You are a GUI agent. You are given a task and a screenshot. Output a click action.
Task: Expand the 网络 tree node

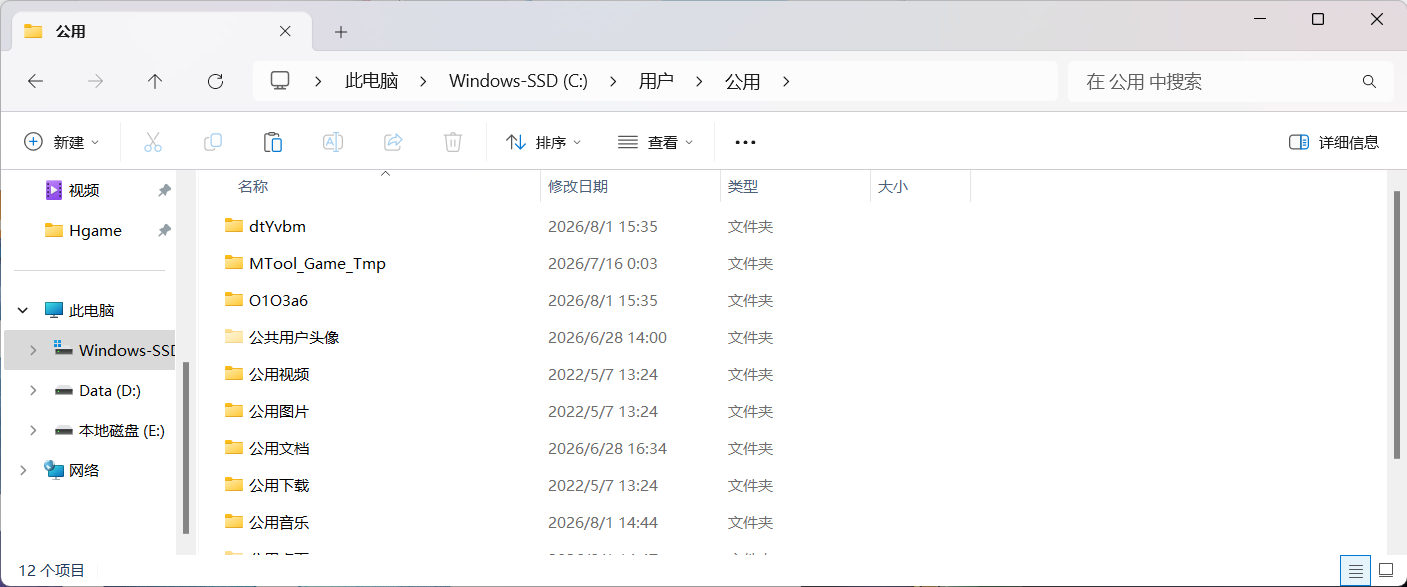[23, 470]
